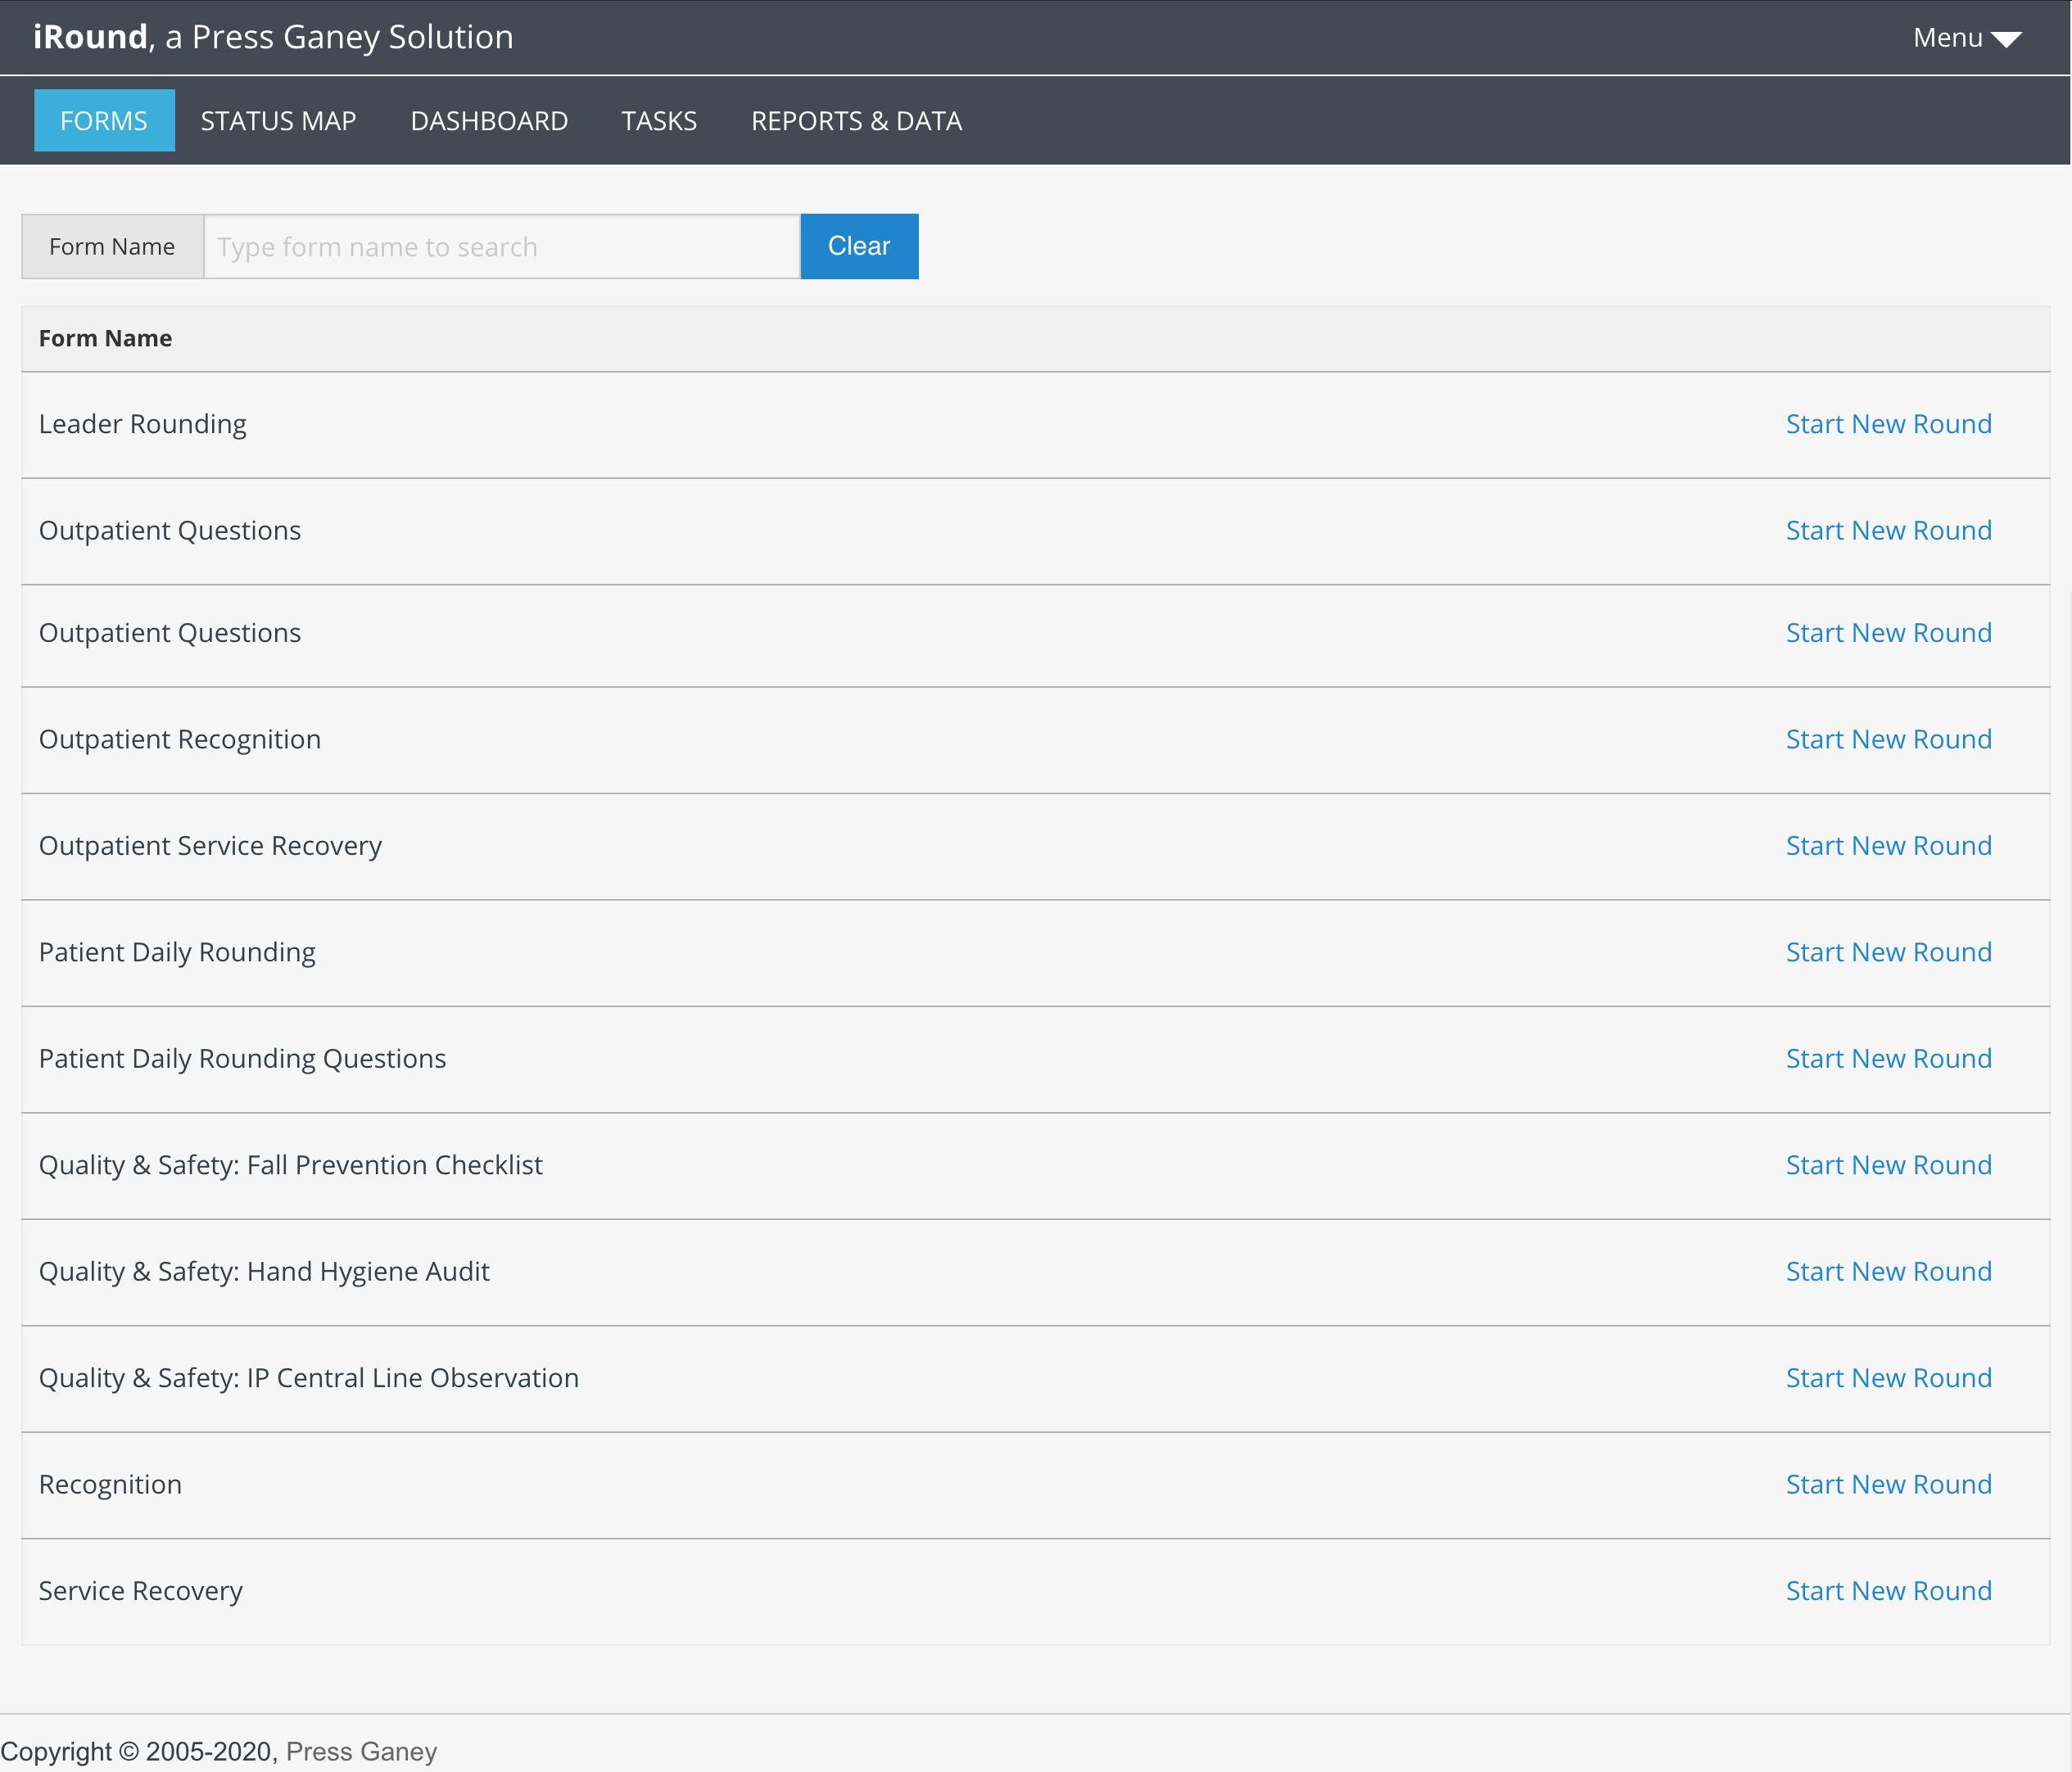Viewport: 2072px width, 1772px height.
Task: Select the Leader Rounding row text
Action: (142, 425)
